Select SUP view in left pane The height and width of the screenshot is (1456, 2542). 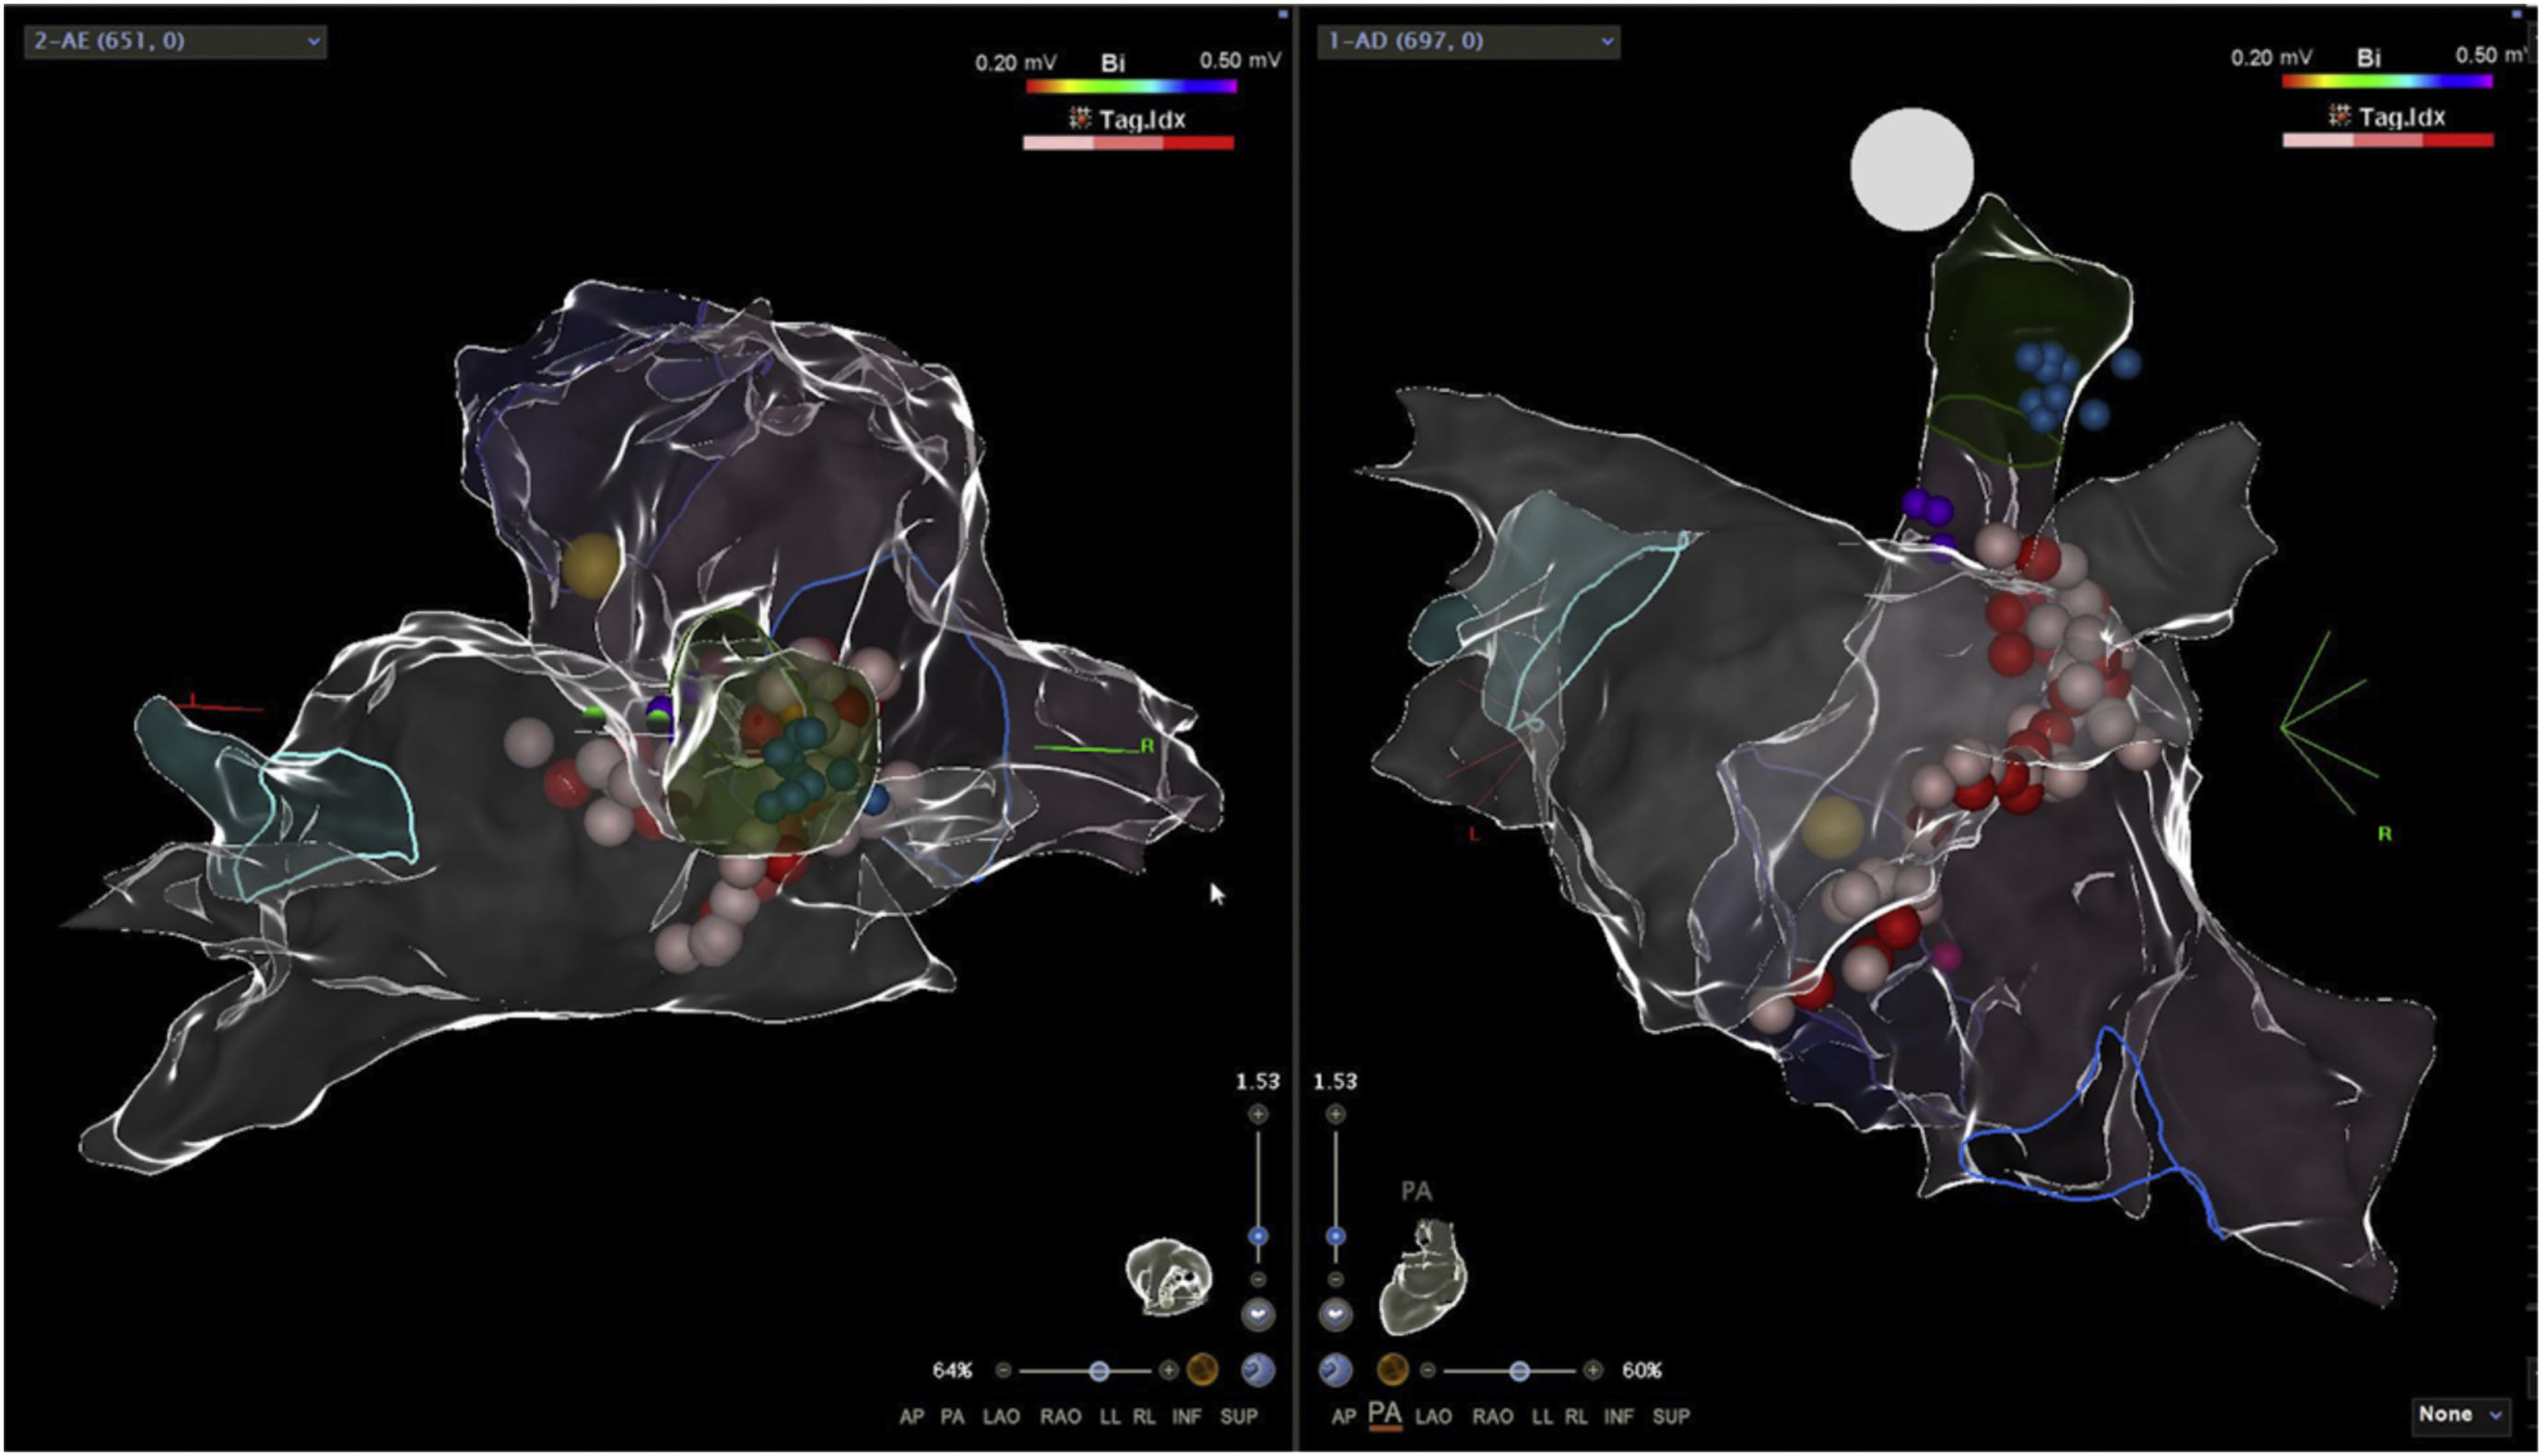pos(1238,1416)
